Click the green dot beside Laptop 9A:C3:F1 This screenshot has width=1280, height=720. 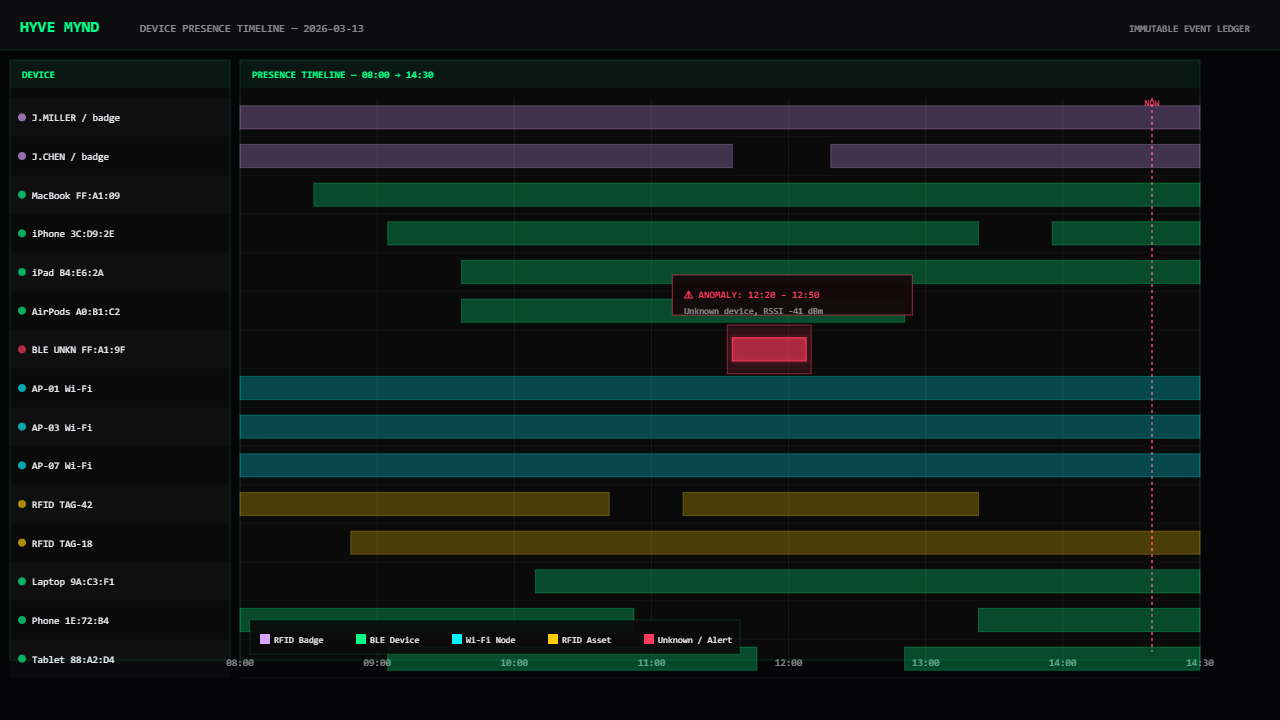pyautogui.click(x=22, y=581)
